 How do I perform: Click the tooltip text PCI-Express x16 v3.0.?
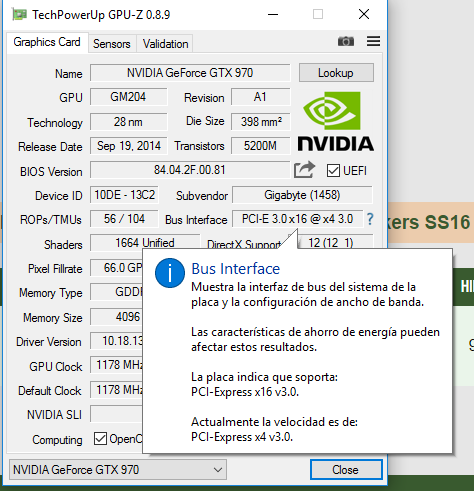tap(245, 392)
